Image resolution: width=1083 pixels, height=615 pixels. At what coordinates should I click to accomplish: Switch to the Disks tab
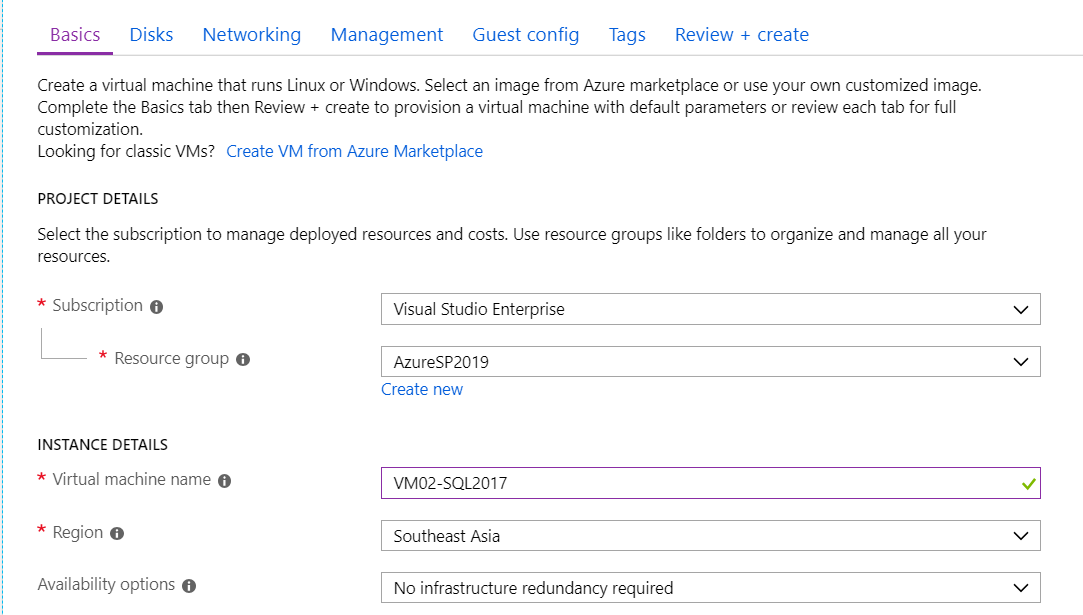click(151, 35)
